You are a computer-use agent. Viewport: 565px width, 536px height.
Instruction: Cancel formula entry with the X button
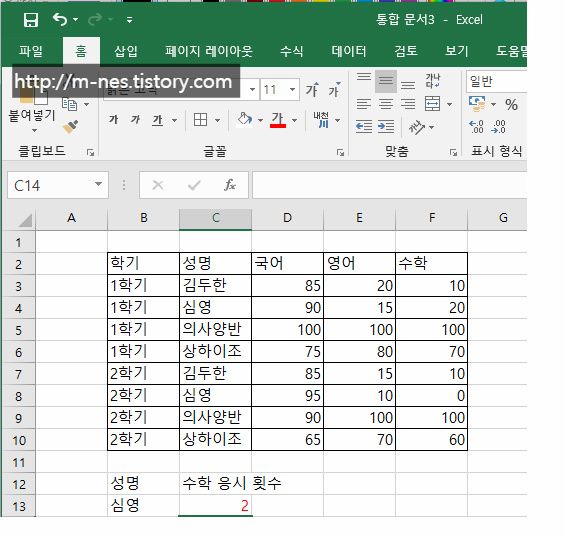pyautogui.click(x=158, y=185)
